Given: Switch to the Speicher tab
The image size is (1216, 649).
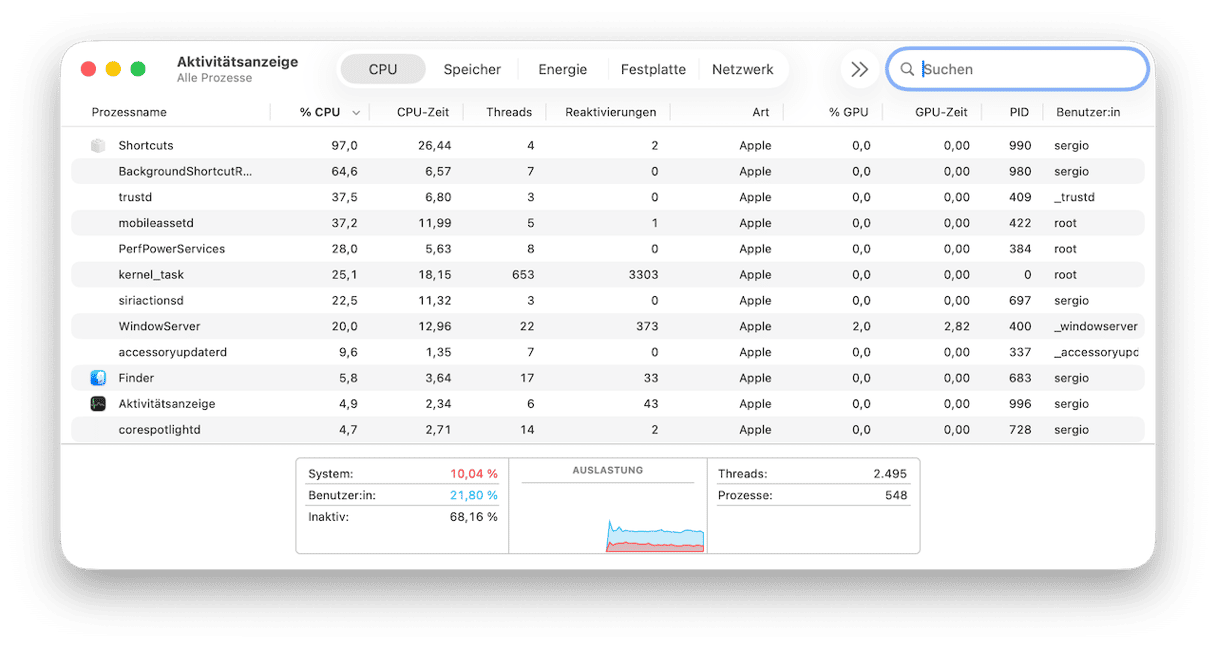Looking at the screenshot, I should [x=472, y=70].
